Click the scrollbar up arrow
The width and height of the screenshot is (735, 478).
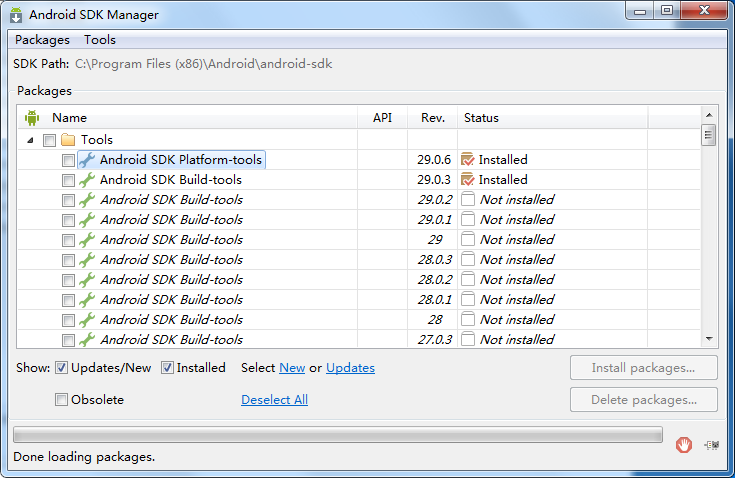tap(709, 115)
